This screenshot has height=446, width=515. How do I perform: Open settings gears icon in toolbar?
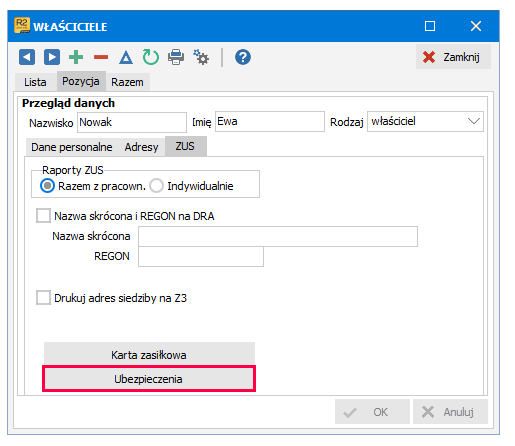pos(201,57)
